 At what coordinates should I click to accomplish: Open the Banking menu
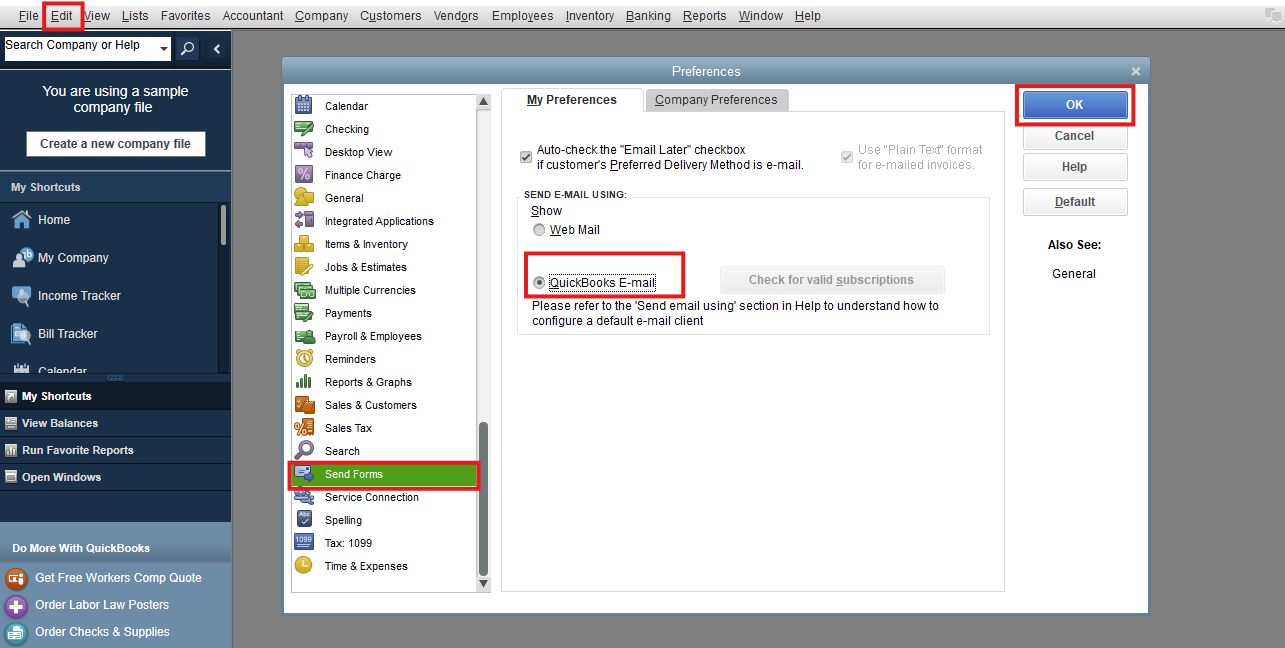648,16
